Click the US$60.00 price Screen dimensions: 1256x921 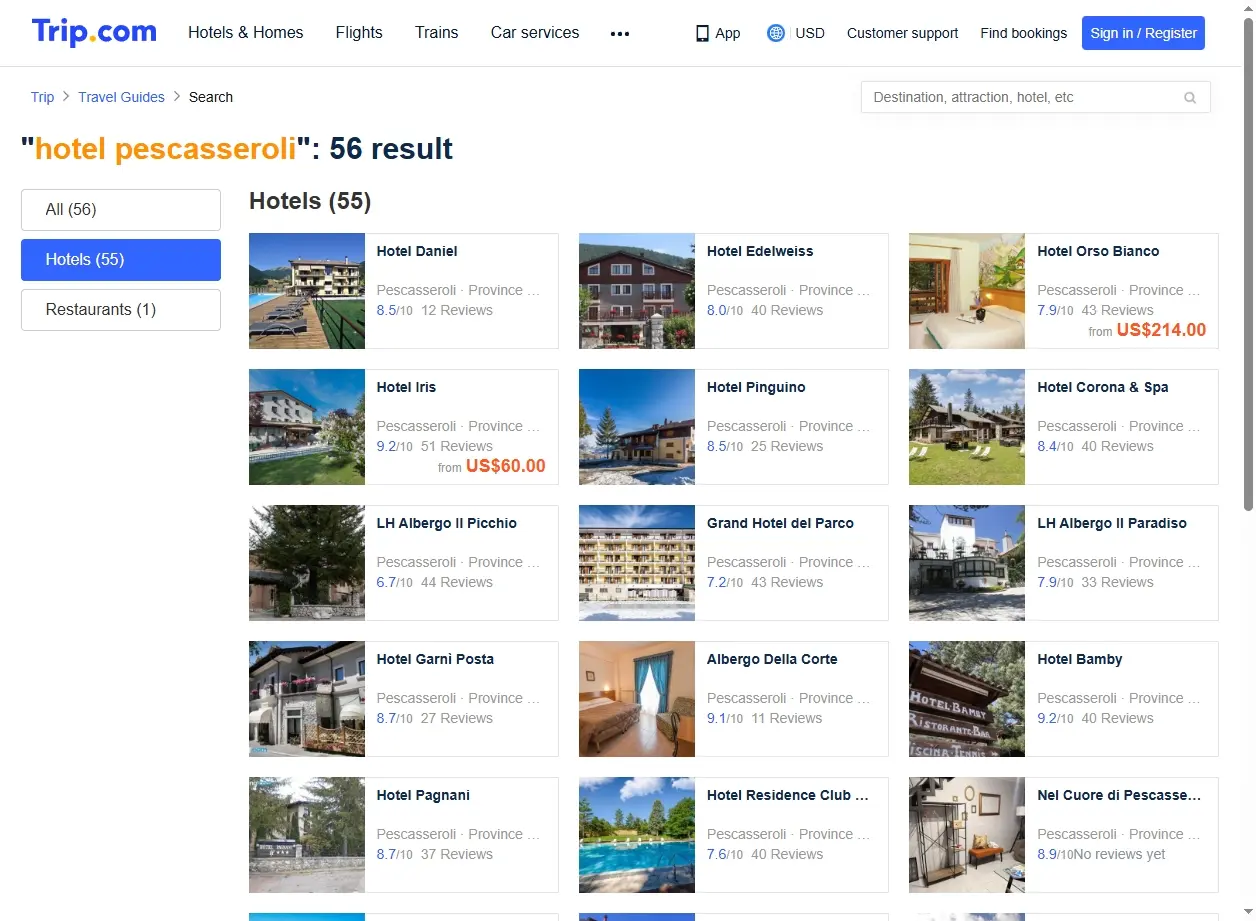pos(506,466)
